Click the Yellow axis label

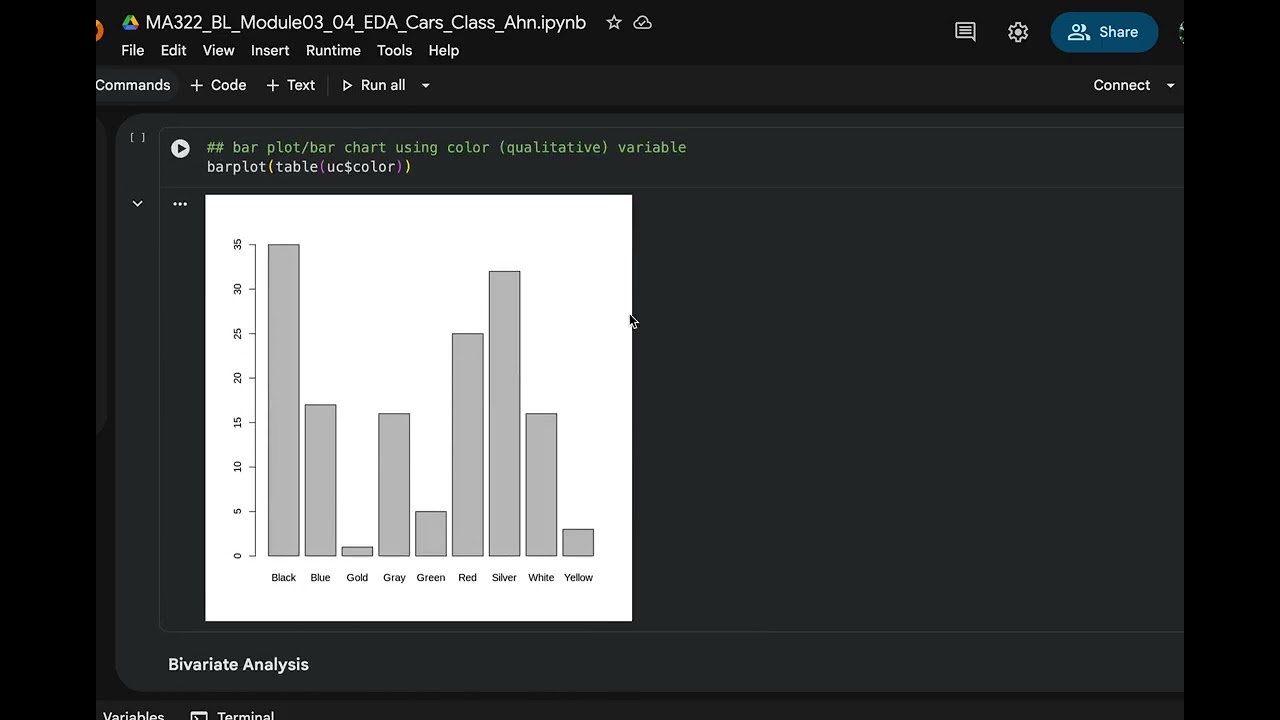578,577
